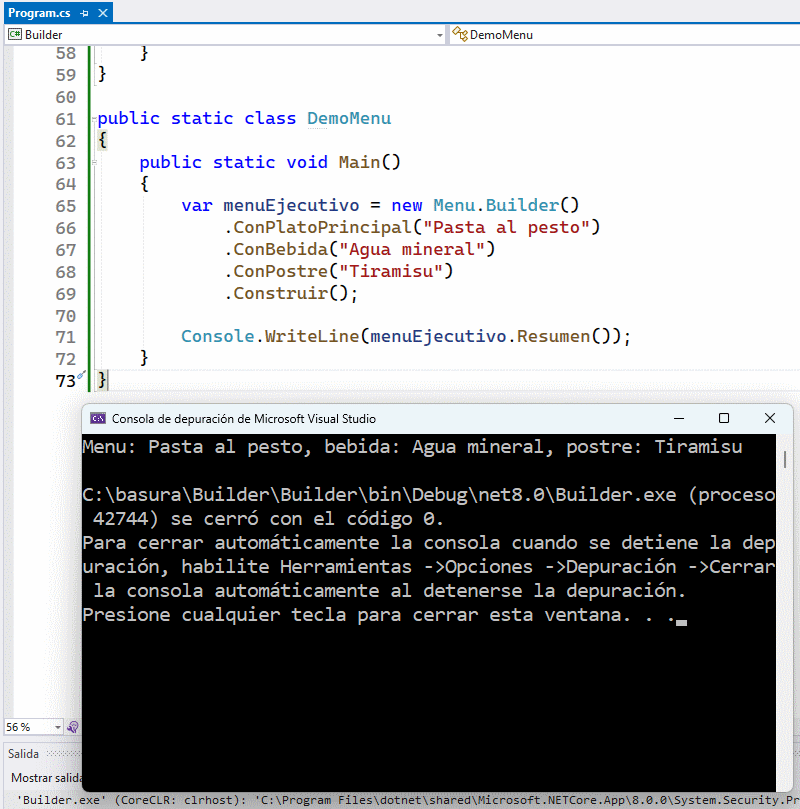Image resolution: width=800 pixels, height=809 pixels.
Task: Click the code health indicator icon beside zoom
Action: click(73, 727)
